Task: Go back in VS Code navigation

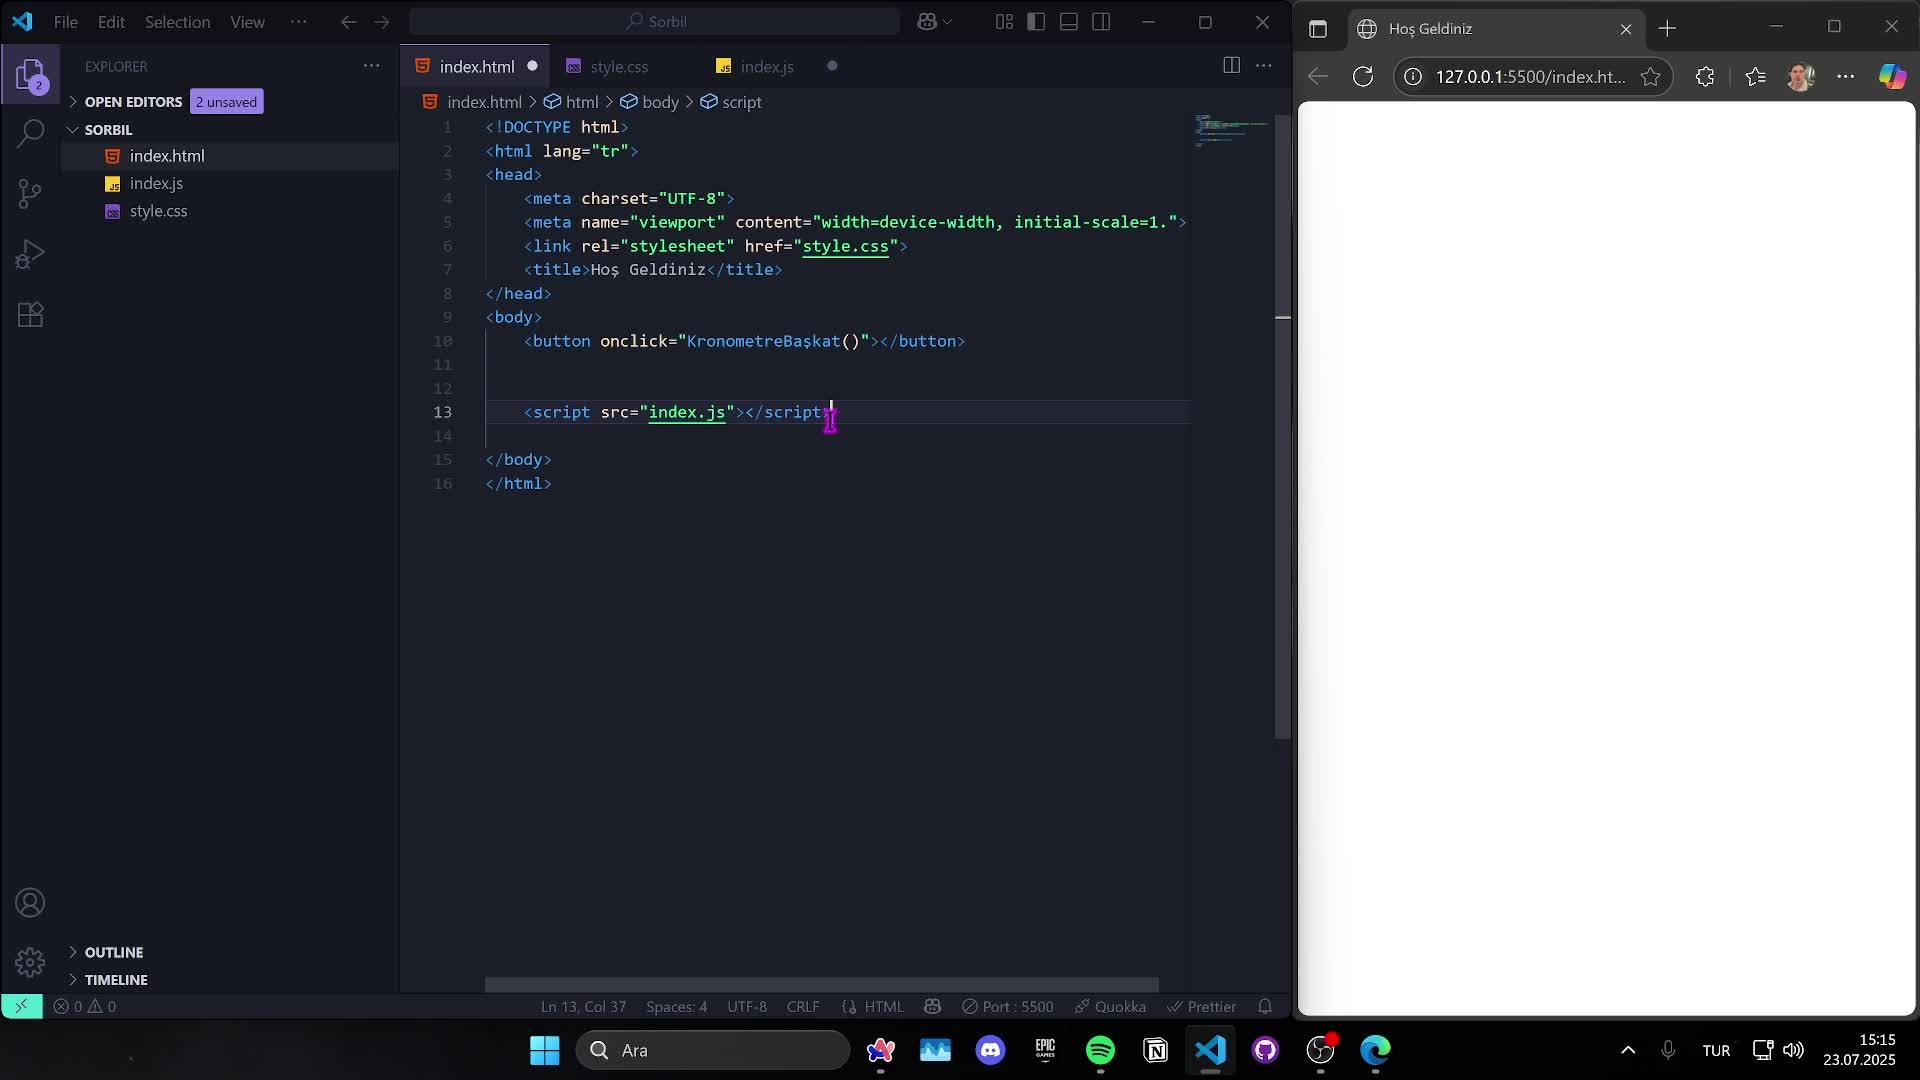Action: [348, 22]
